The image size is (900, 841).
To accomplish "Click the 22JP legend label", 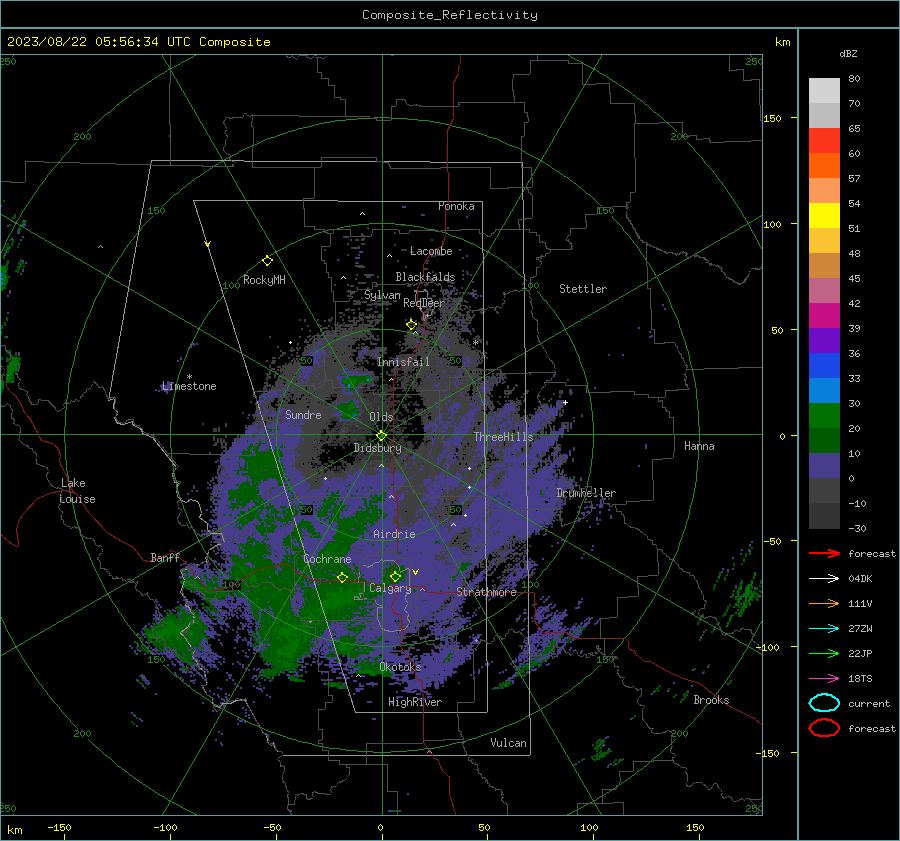I will [x=860, y=653].
